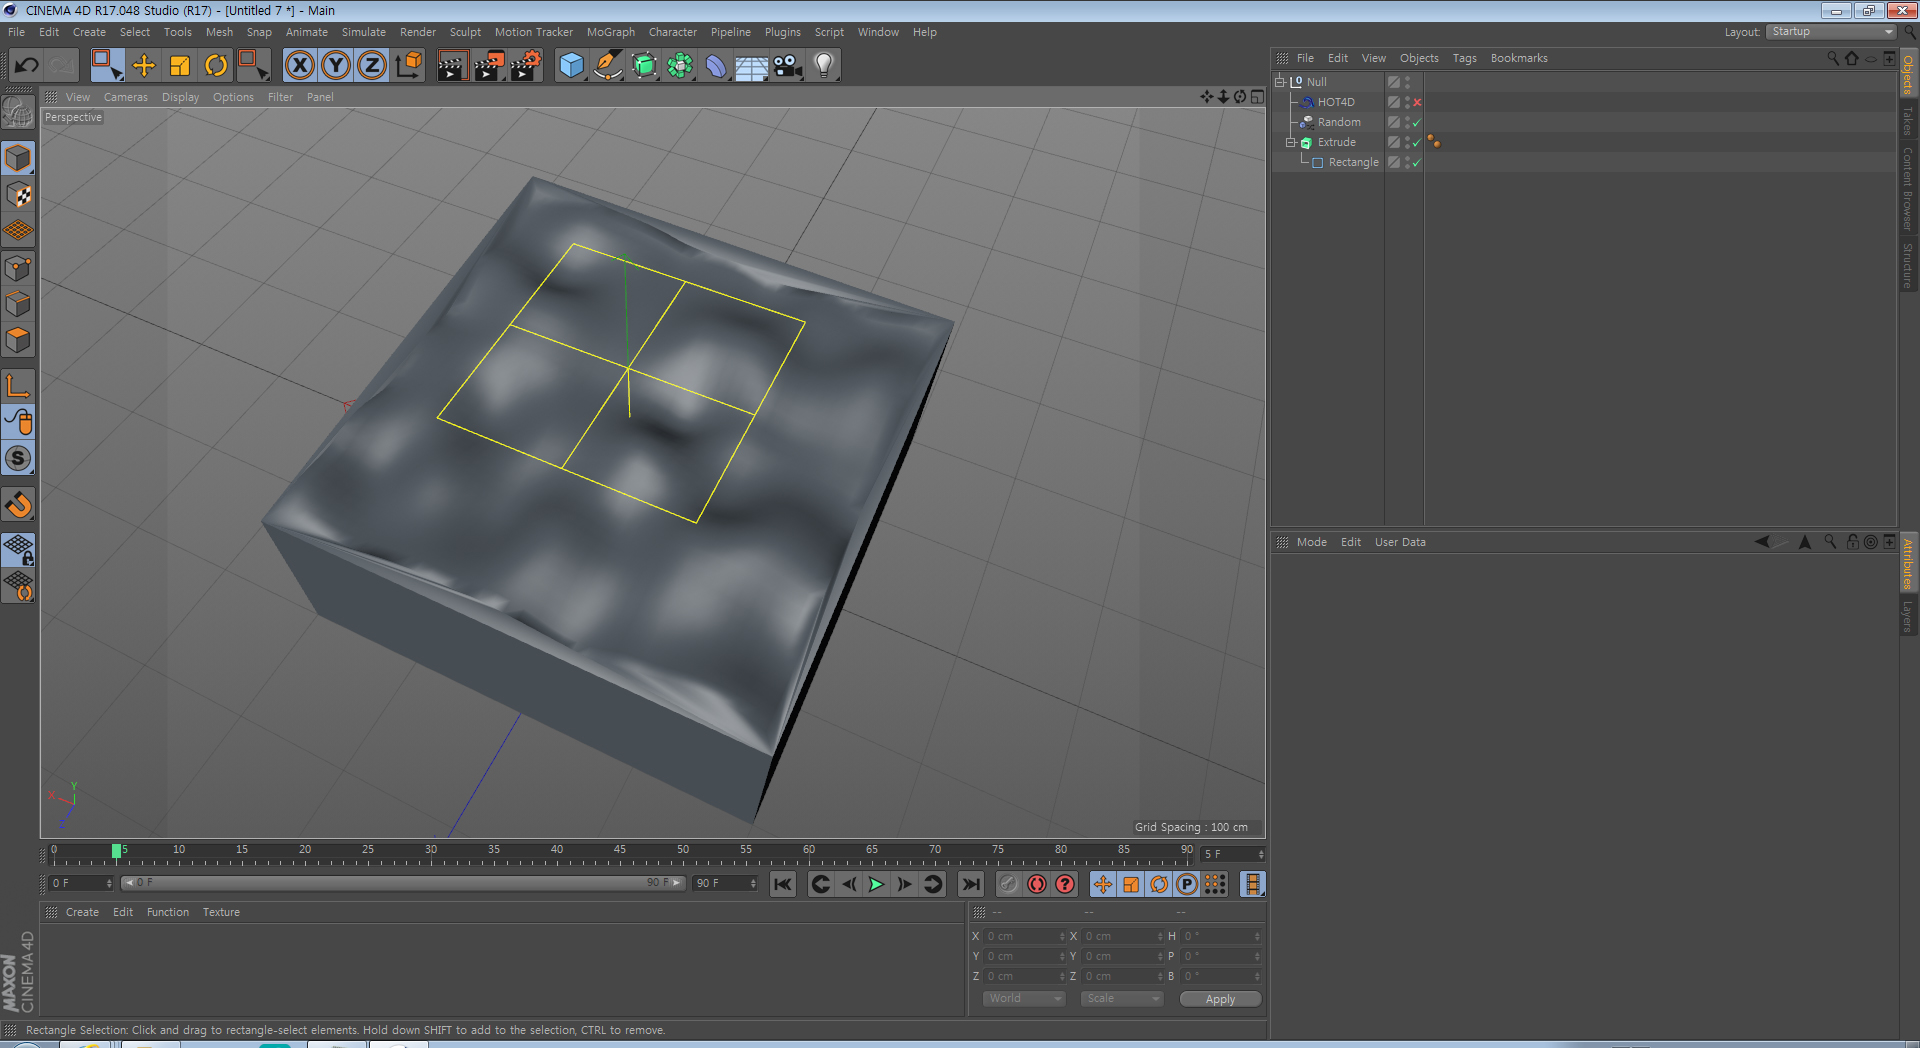
Task: Go to start of animation
Action: point(783,884)
